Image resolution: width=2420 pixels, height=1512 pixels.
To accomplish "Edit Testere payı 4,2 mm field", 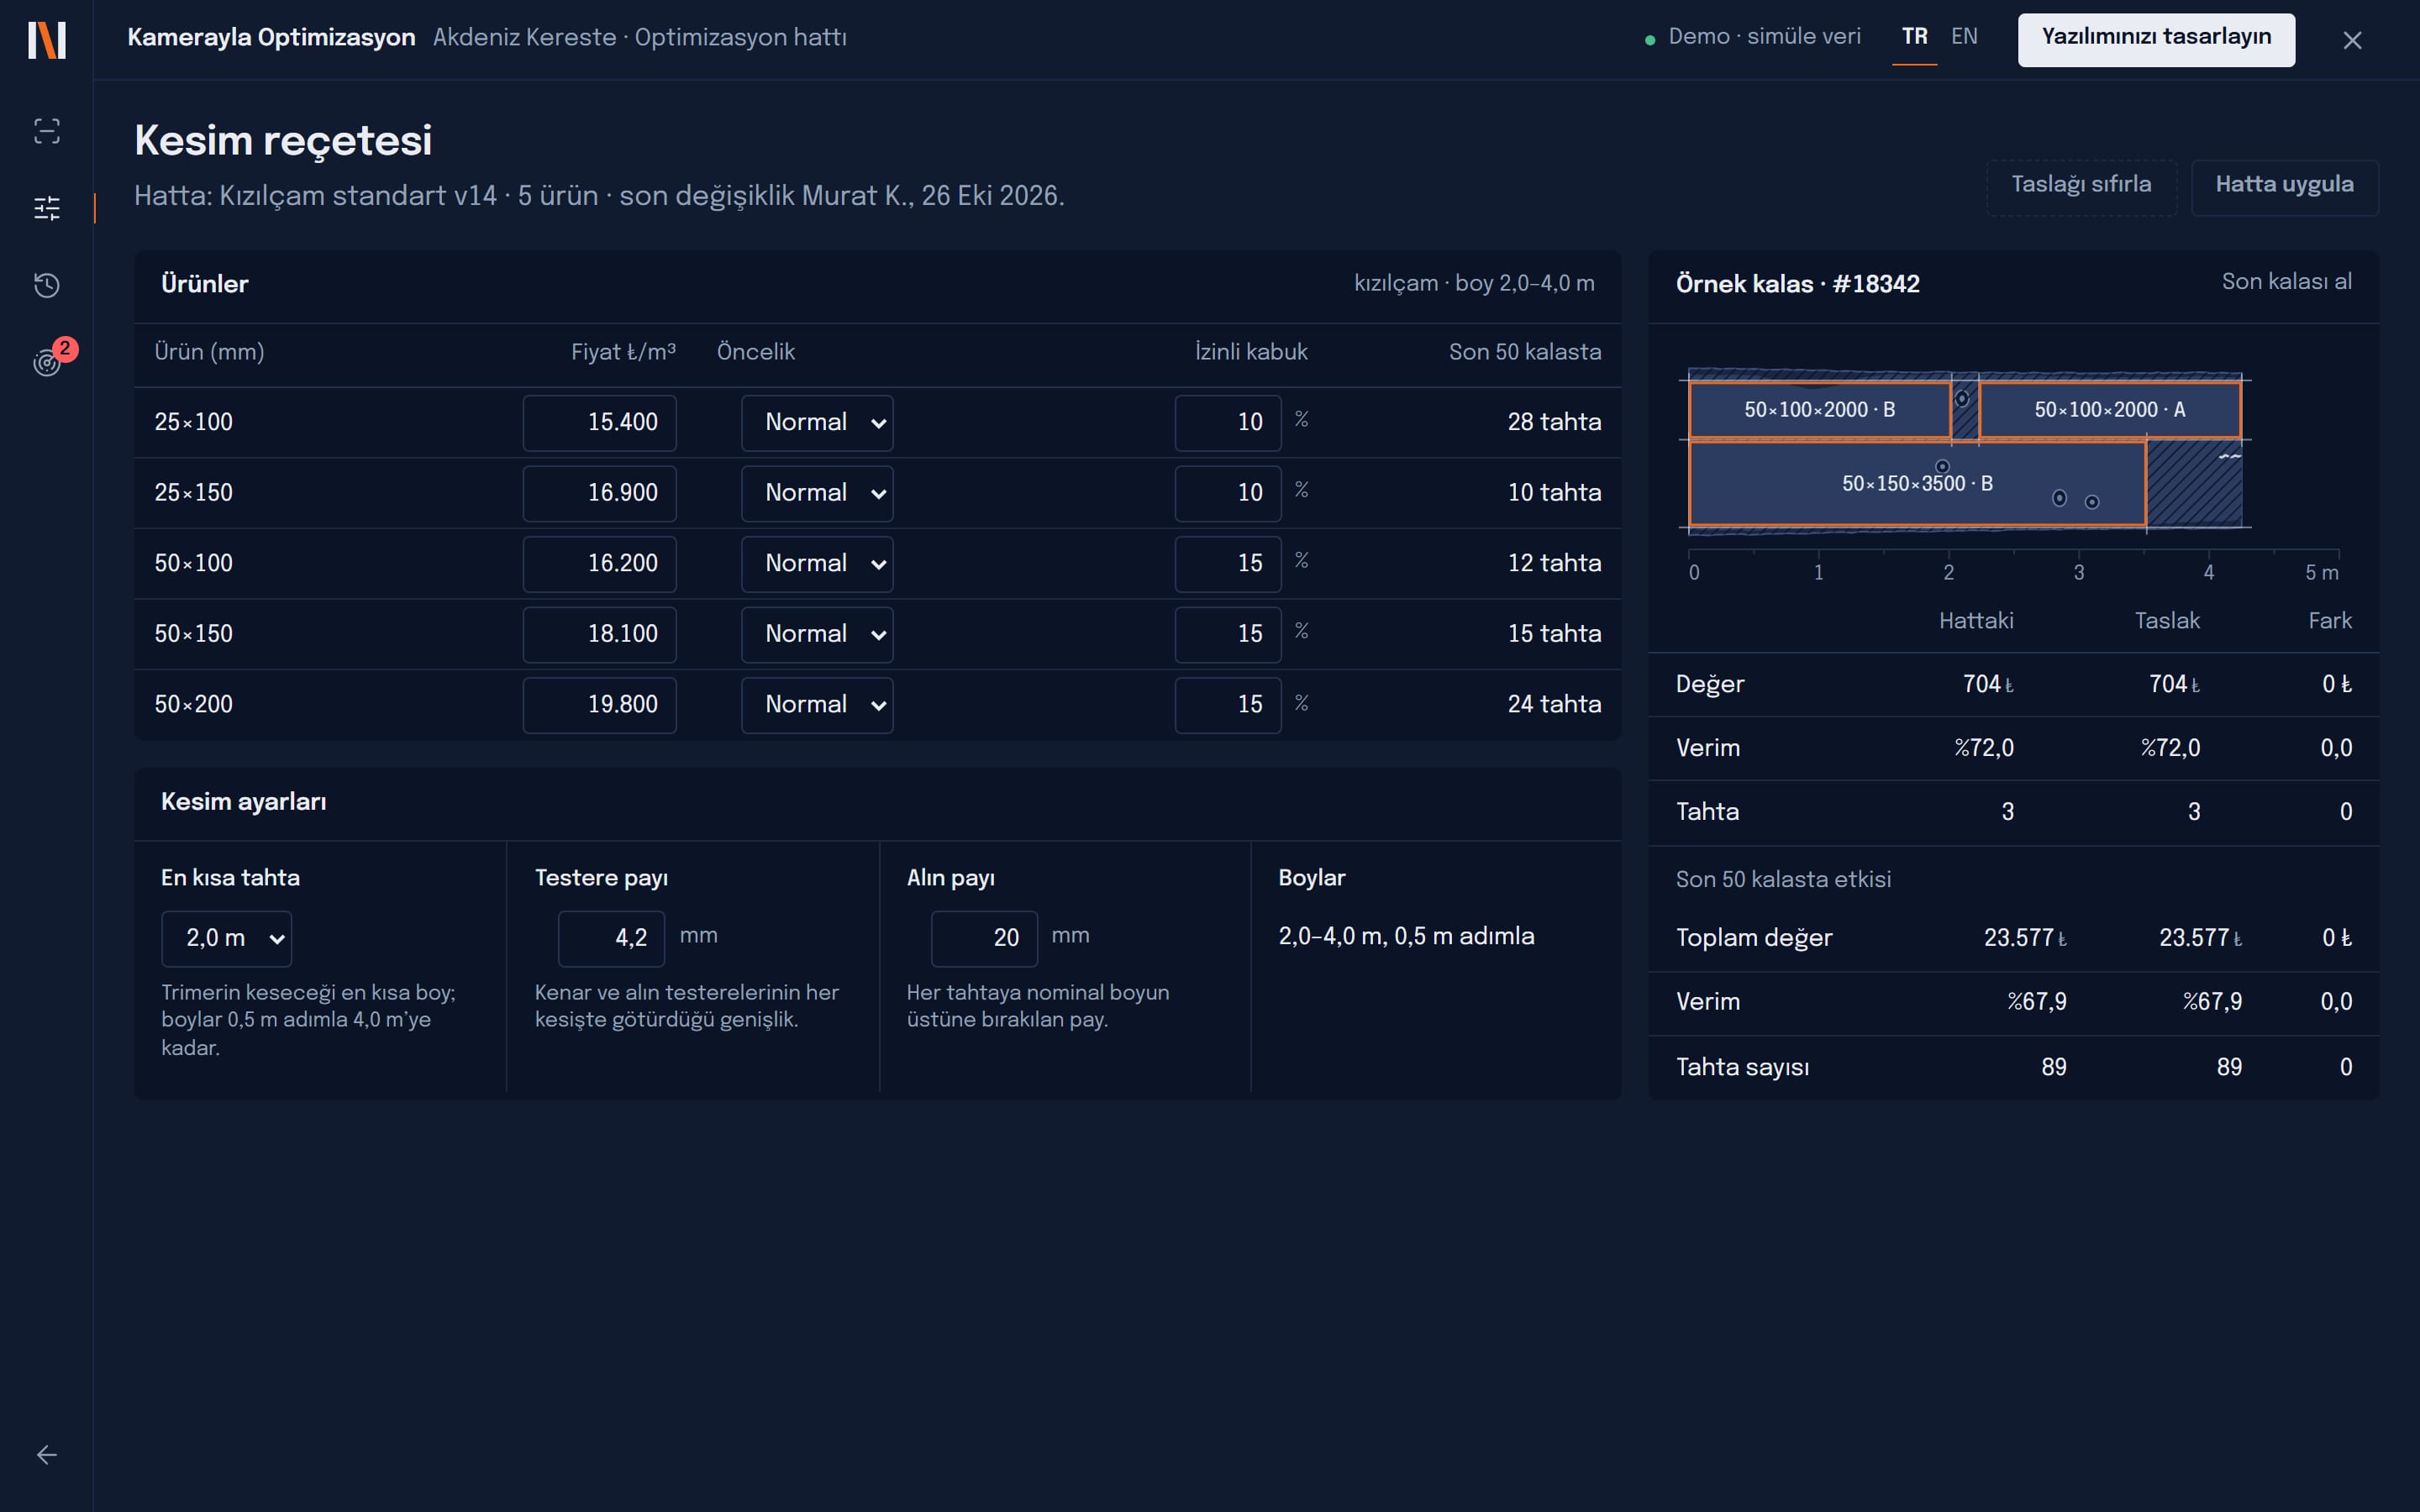I will coord(611,938).
